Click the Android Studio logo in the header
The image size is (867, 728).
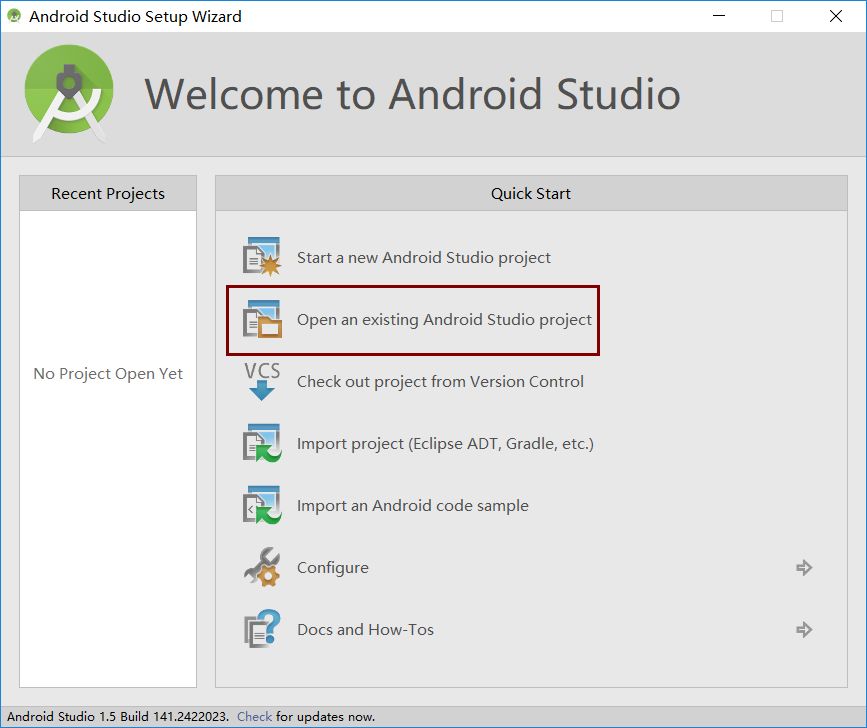tap(69, 93)
